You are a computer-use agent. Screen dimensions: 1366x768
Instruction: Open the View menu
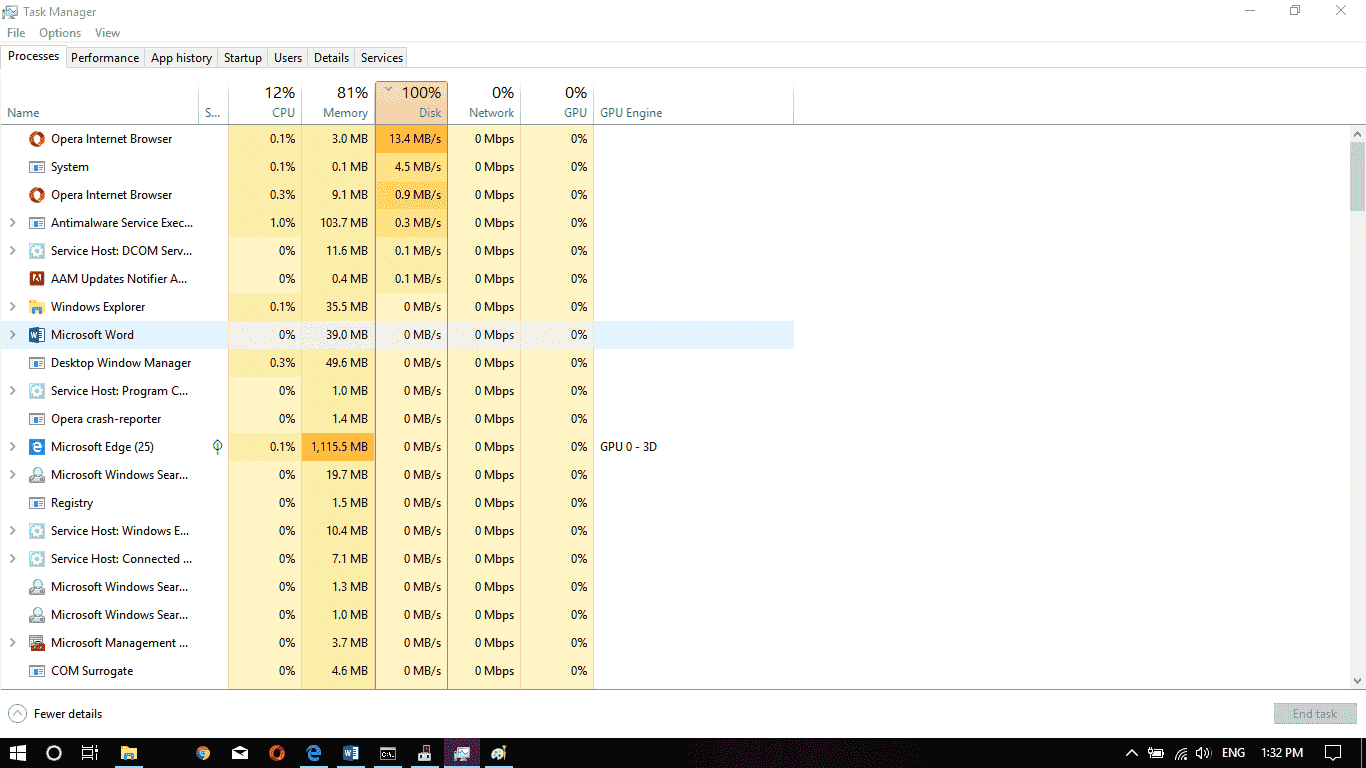107,33
